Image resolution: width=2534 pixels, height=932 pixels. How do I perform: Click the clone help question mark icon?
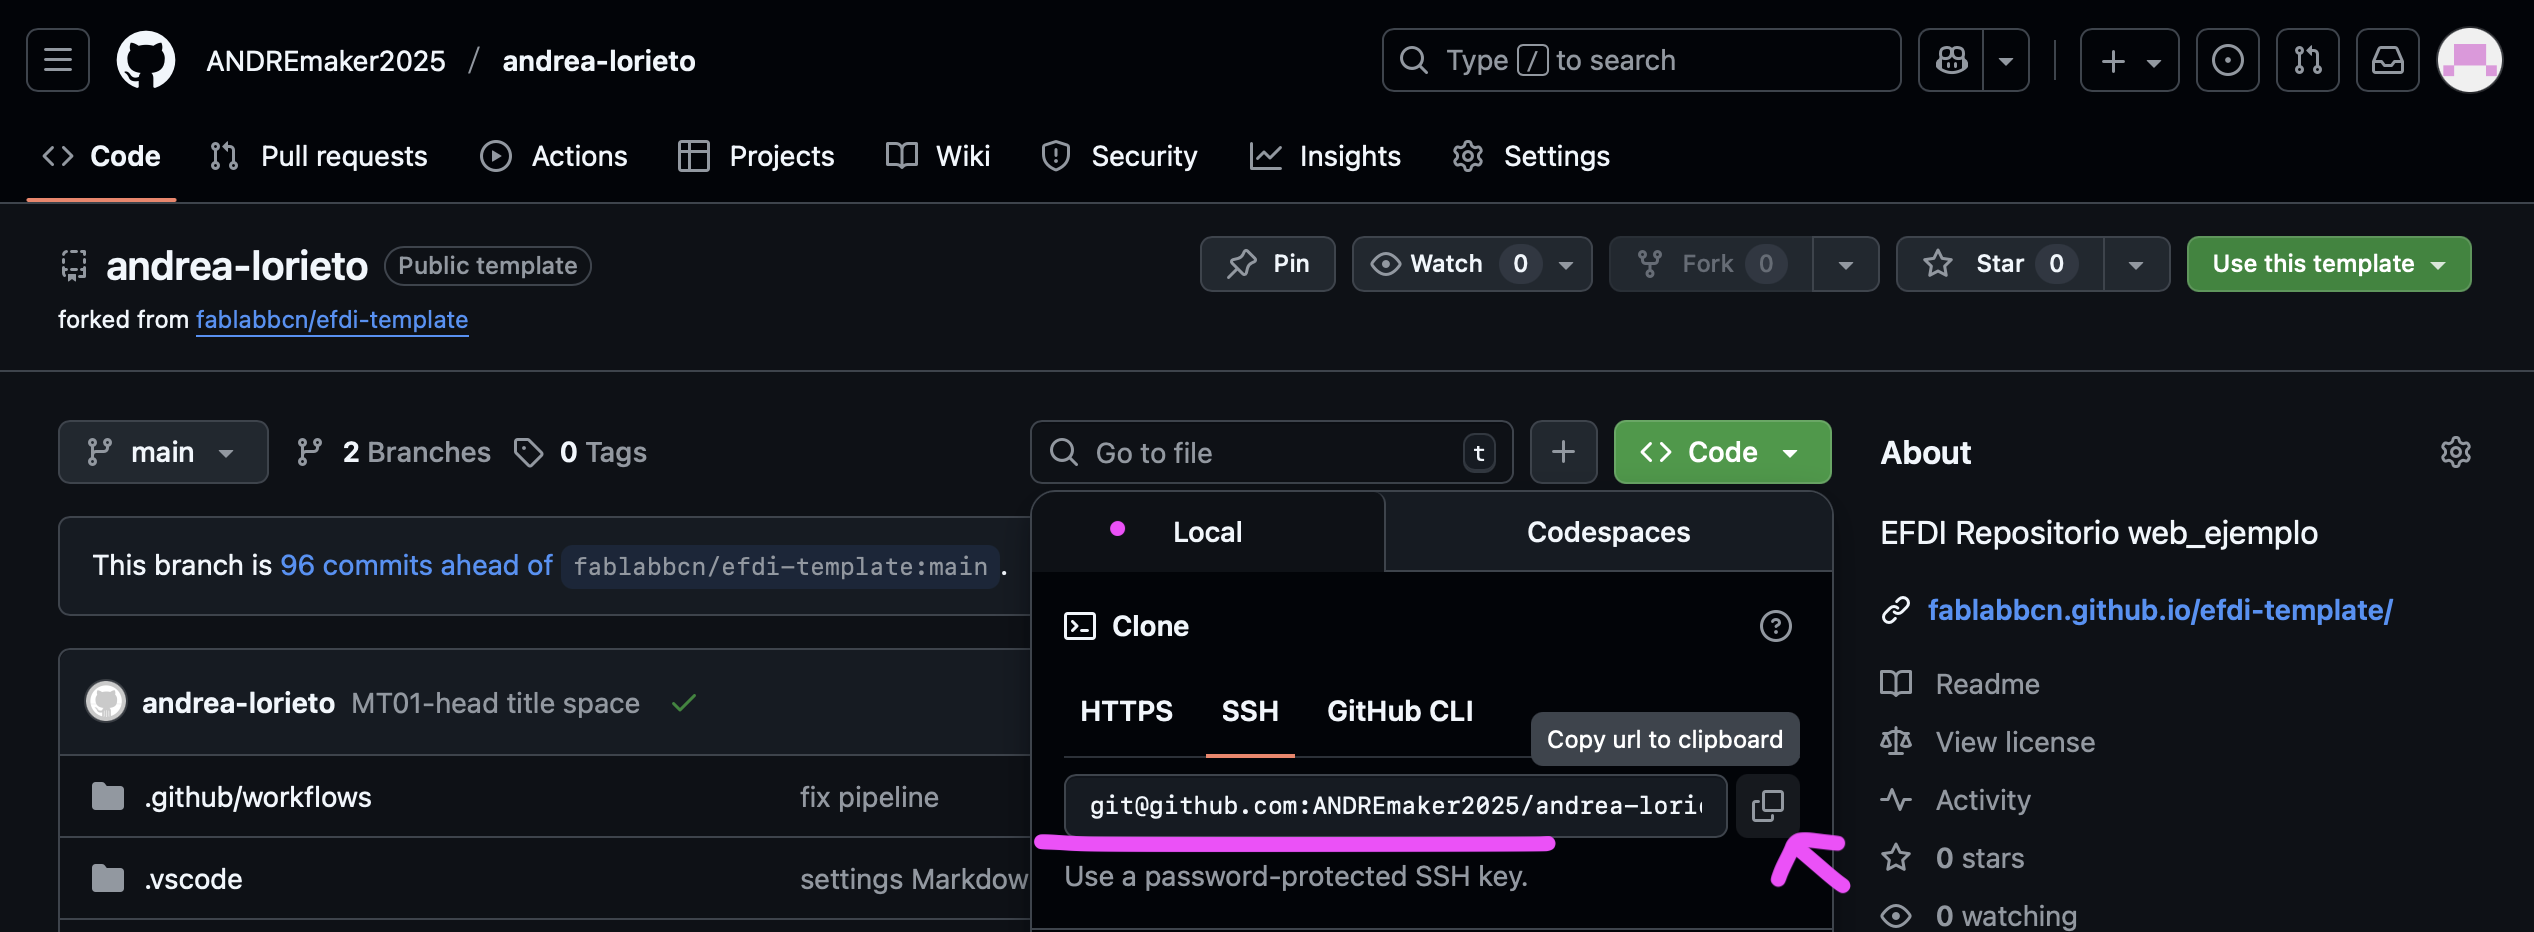coord(1775,626)
